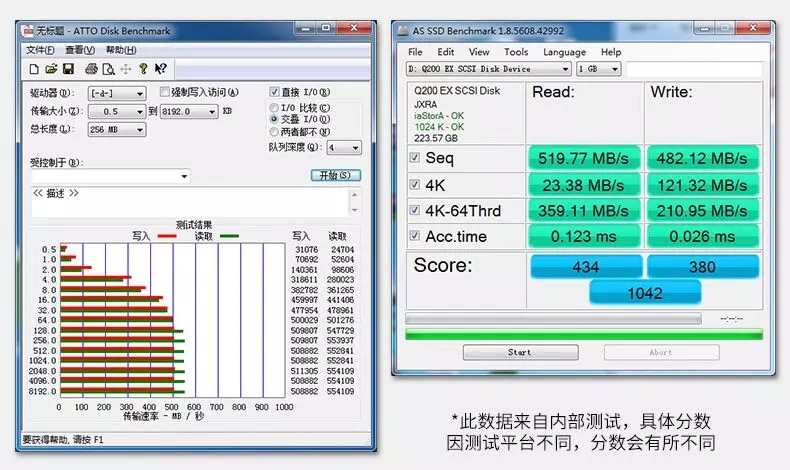Open the 帮助(H) menu in ATTO

(121, 50)
